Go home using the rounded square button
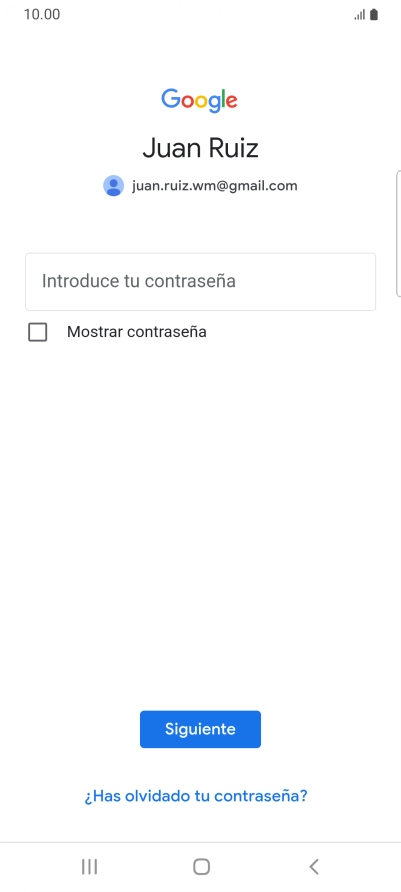The height and width of the screenshot is (892, 401). 201,866
